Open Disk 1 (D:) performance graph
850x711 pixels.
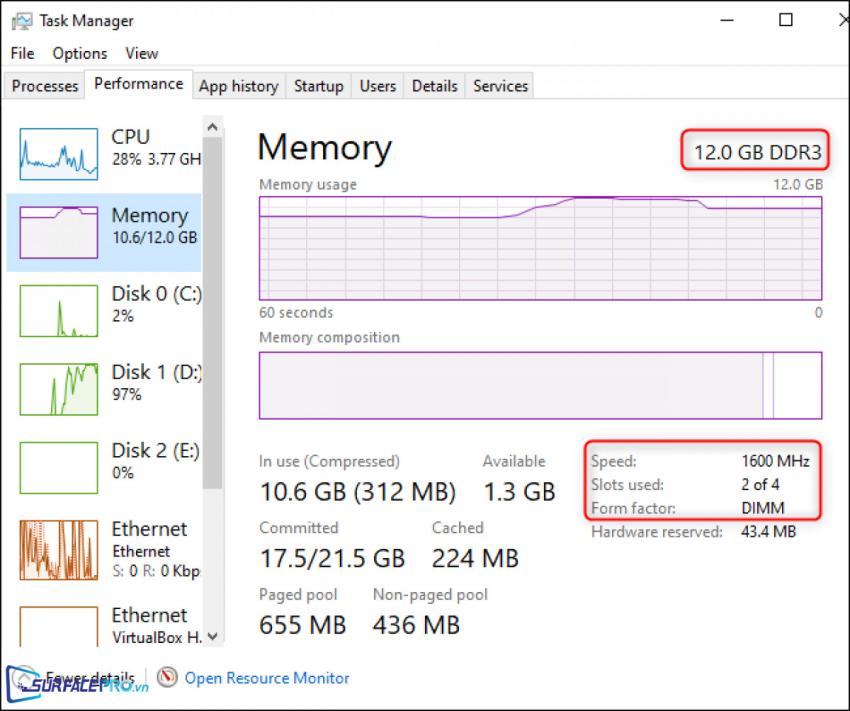[x=59, y=389]
